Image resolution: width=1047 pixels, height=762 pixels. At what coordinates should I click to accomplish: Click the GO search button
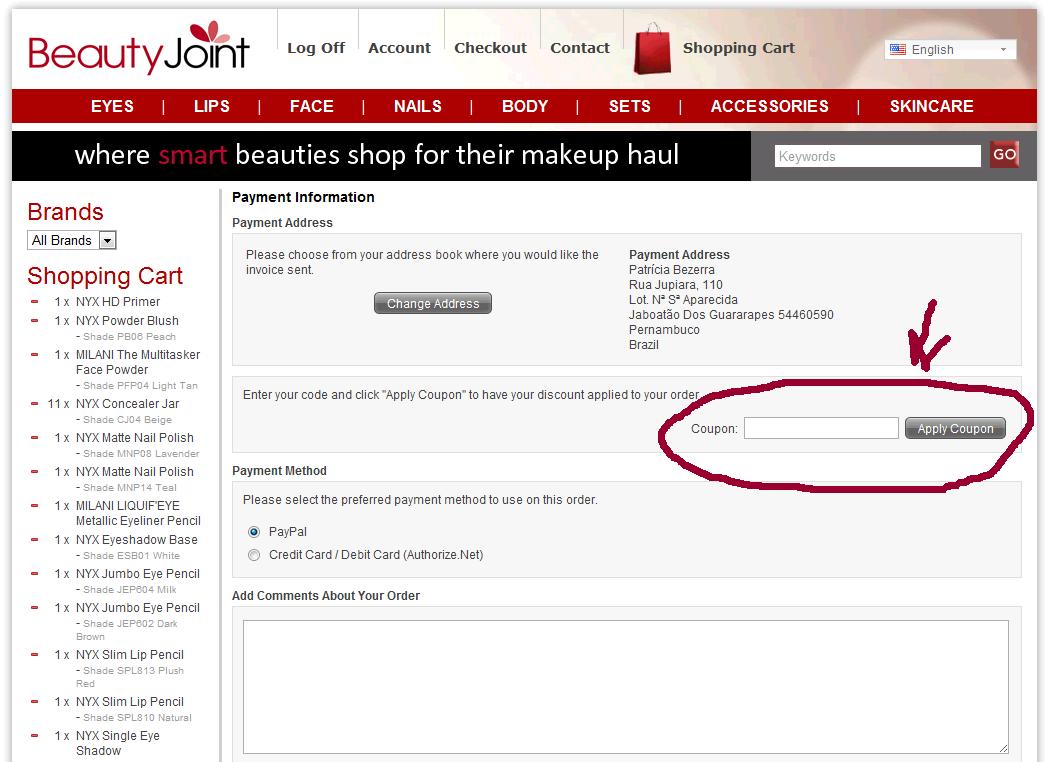pos(1004,155)
